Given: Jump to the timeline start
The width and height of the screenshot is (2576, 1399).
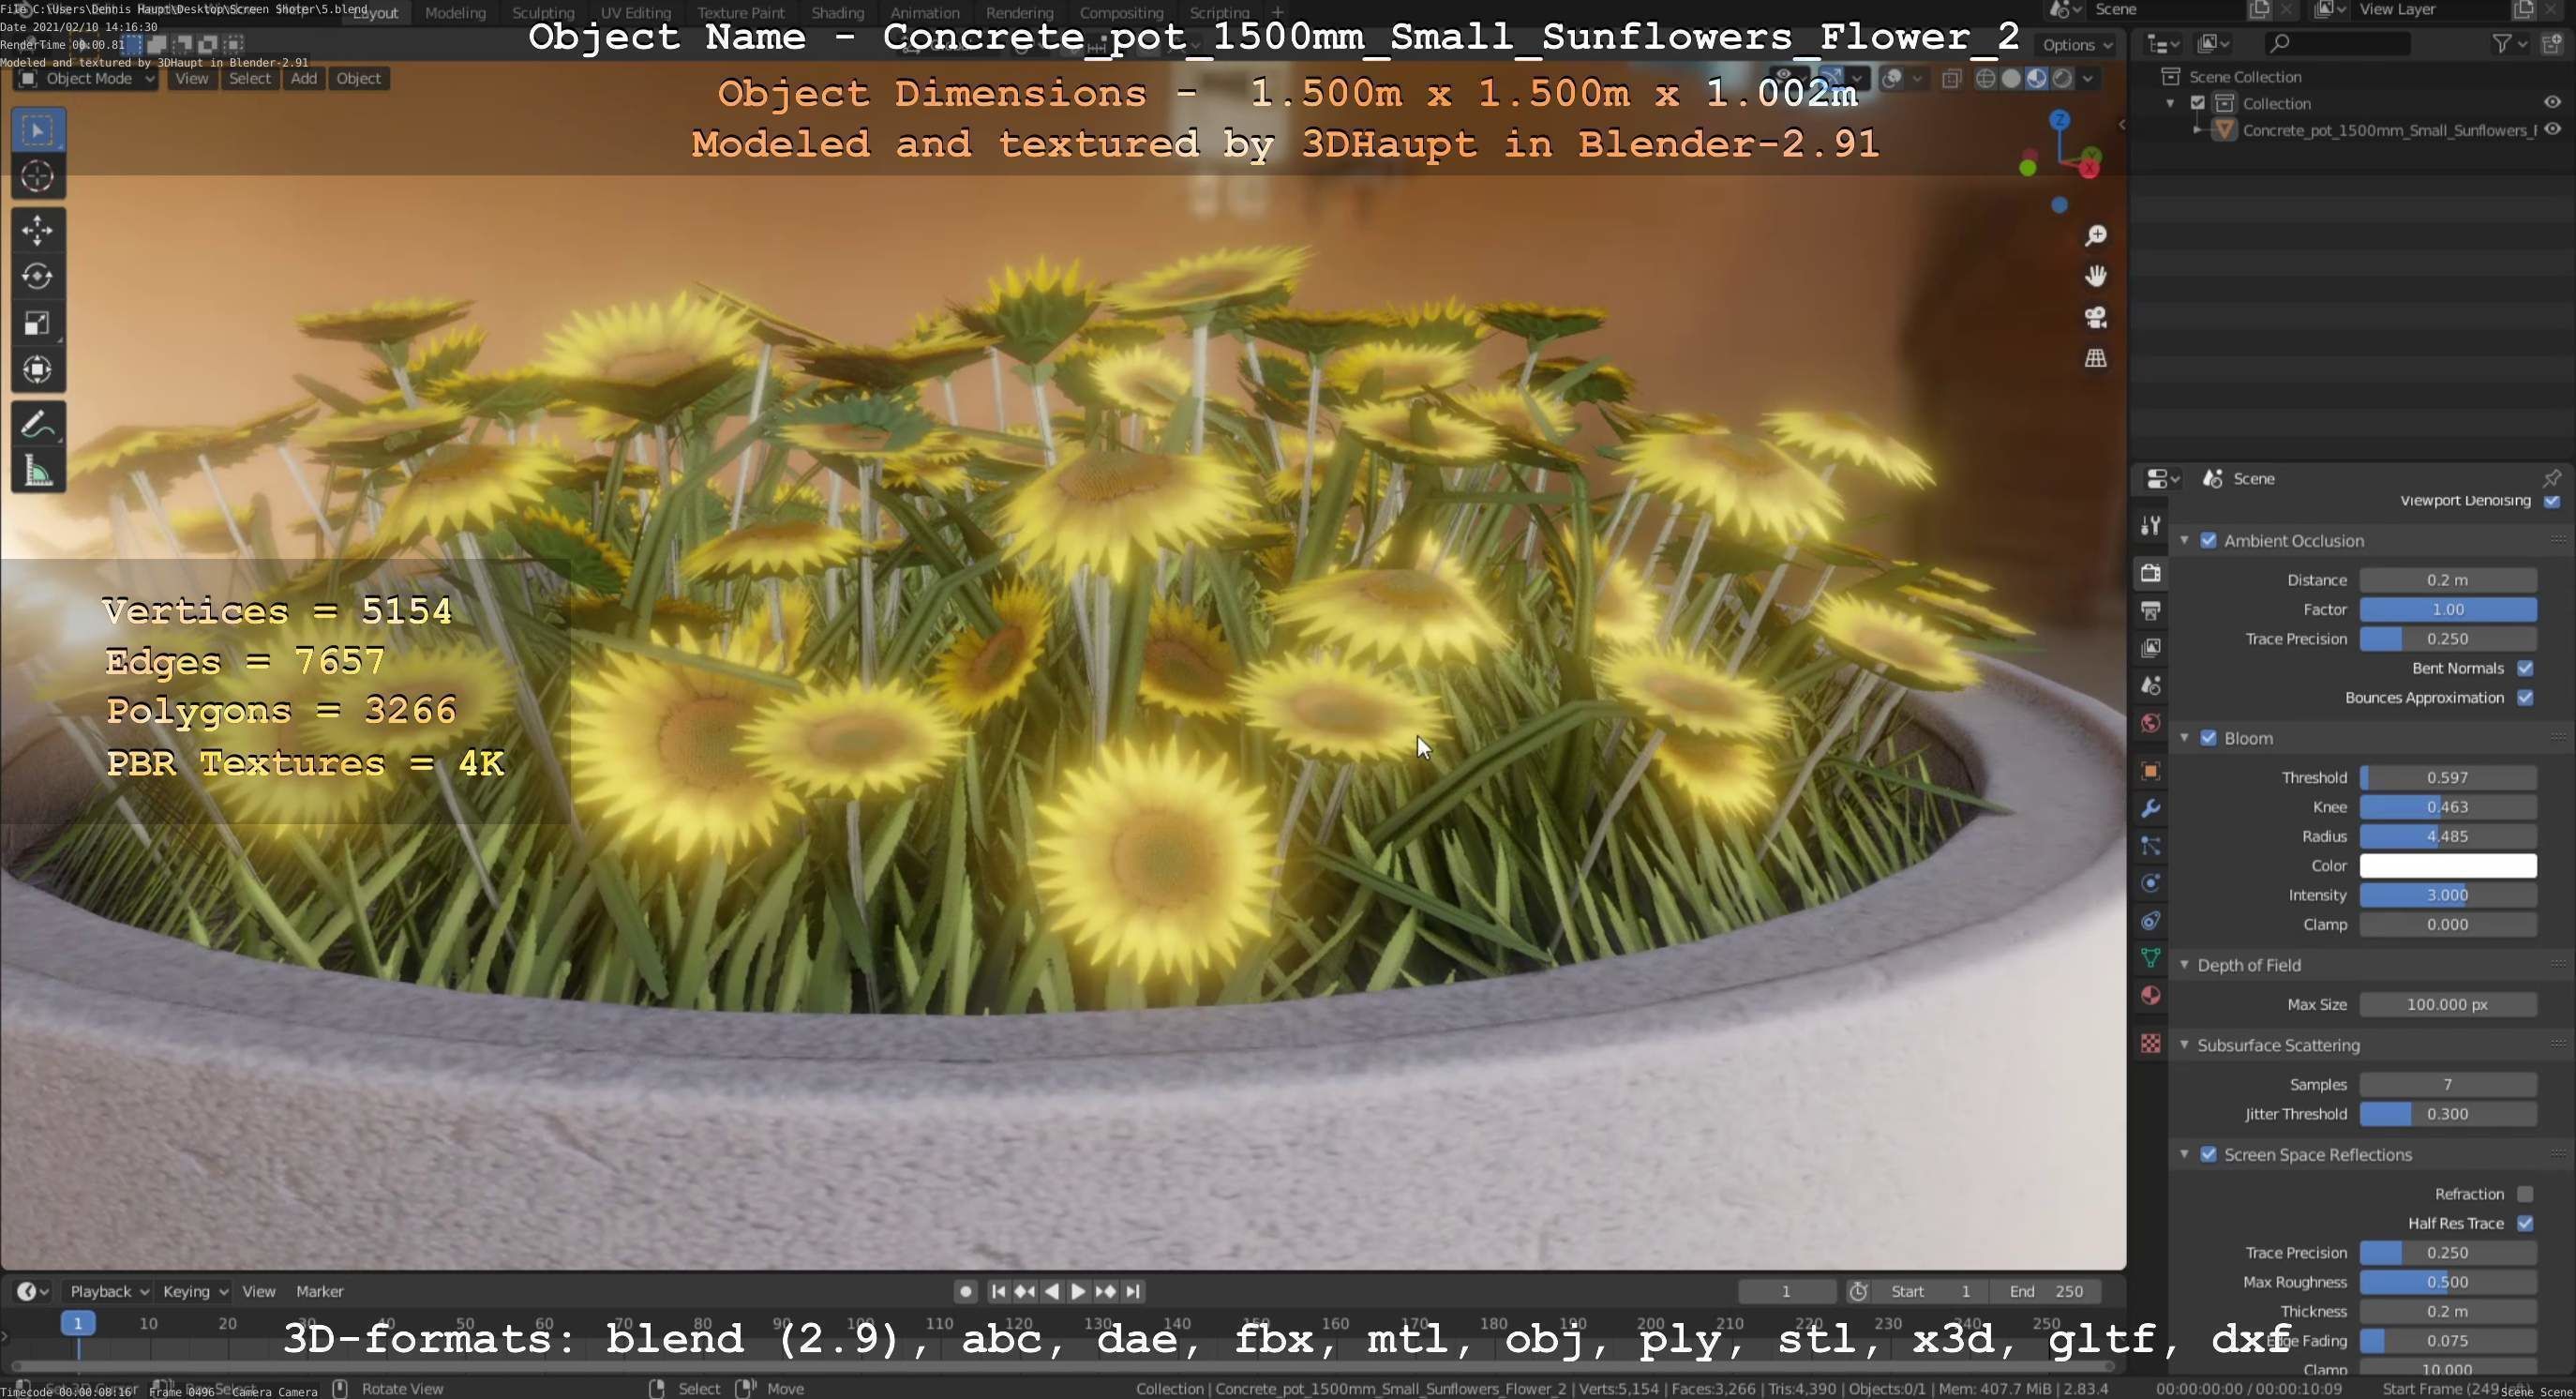Looking at the screenshot, I should (x=998, y=1292).
